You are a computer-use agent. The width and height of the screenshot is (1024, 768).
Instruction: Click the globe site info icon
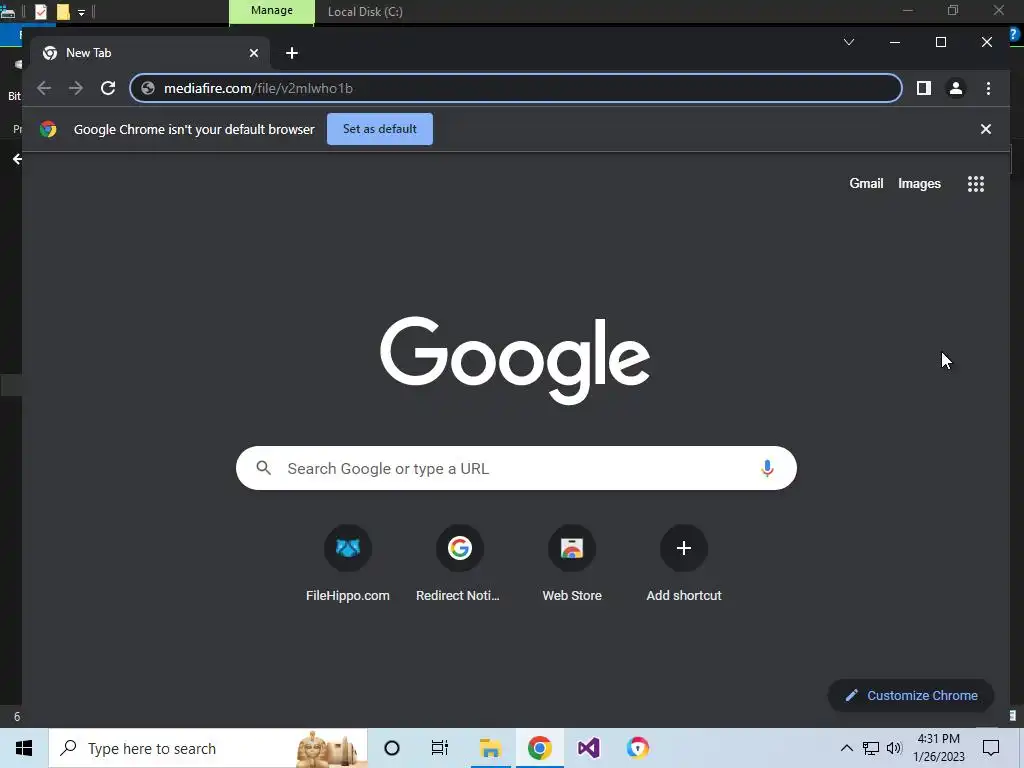(x=148, y=88)
